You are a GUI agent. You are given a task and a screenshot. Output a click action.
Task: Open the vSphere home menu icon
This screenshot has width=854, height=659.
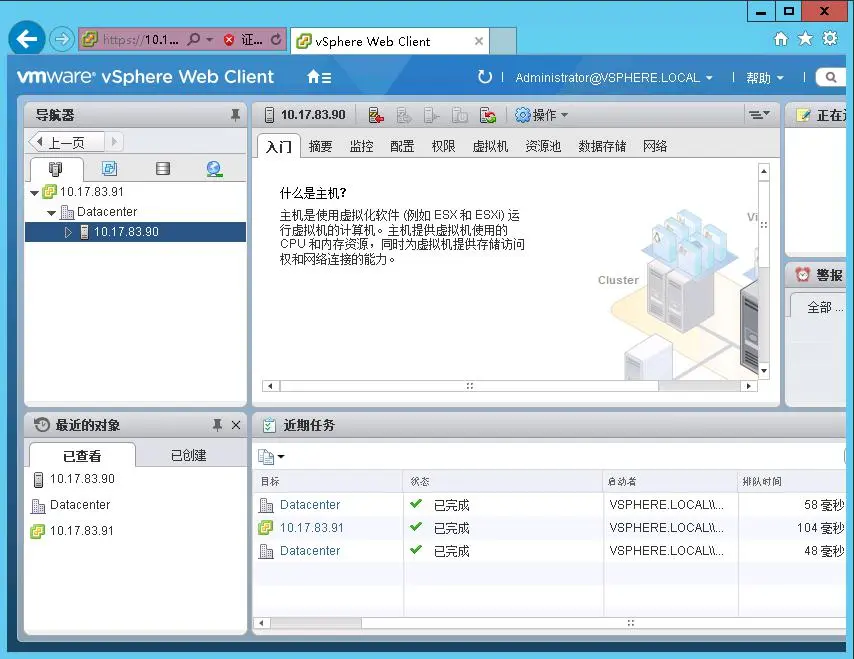click(x=319, y=77)
